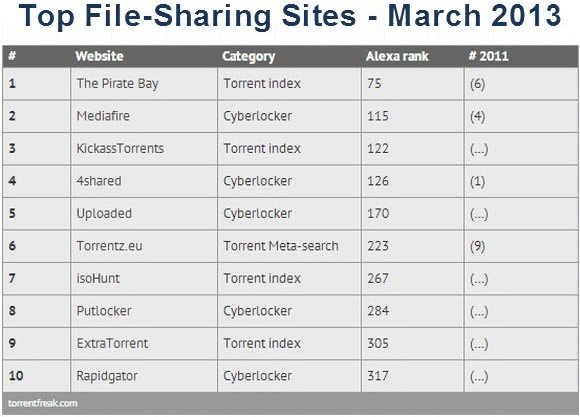
Task: Select The Pirate Bay website entry
Action: point(118,84)
